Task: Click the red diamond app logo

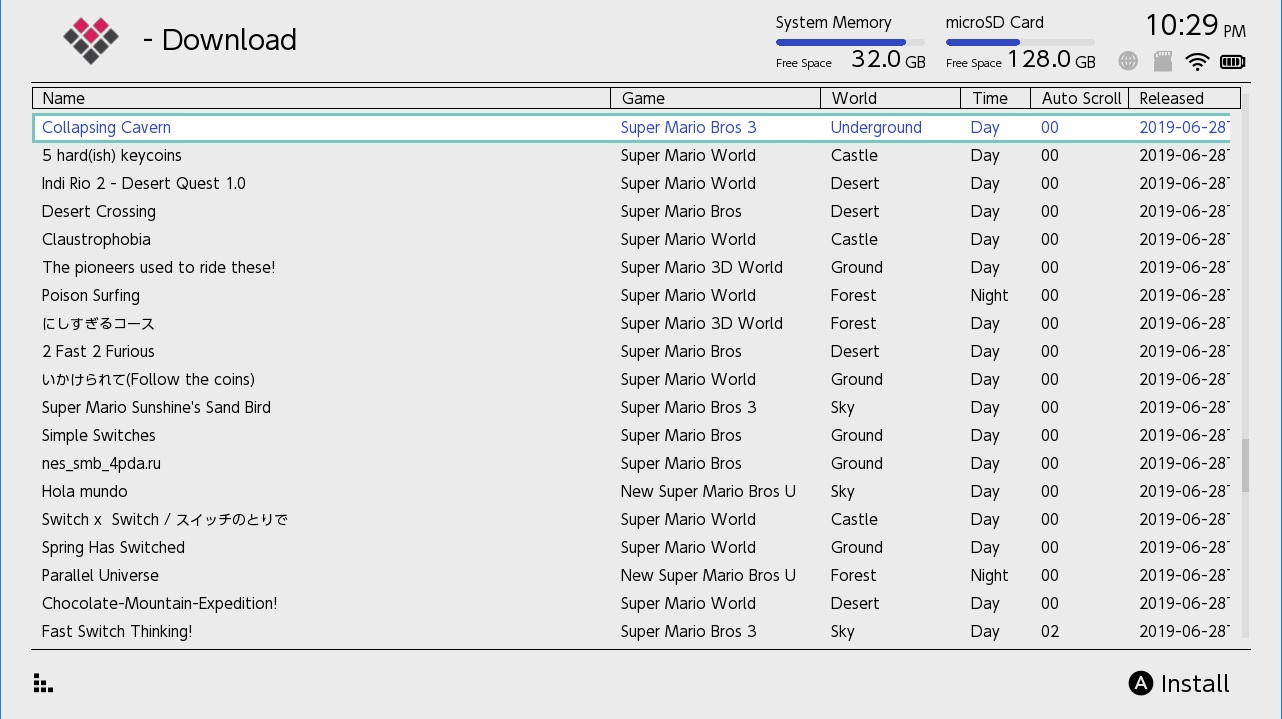Action: 91,39
